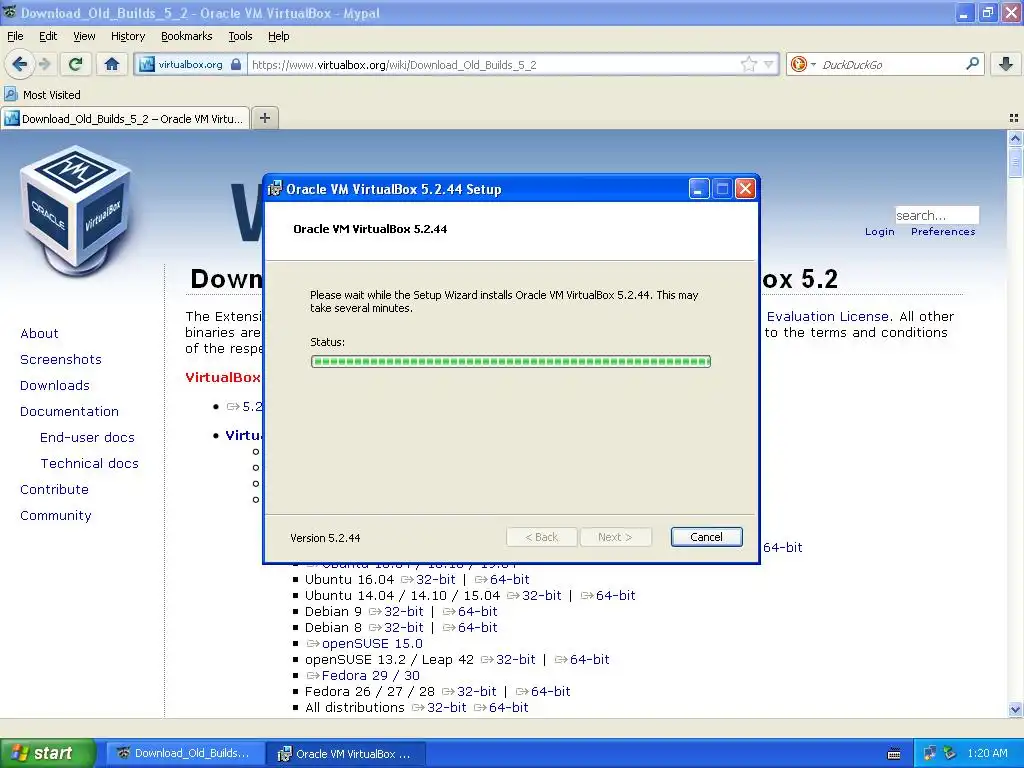1024x768 pixels.
Task: Open the Preferences link
Action: click(942, 232)
